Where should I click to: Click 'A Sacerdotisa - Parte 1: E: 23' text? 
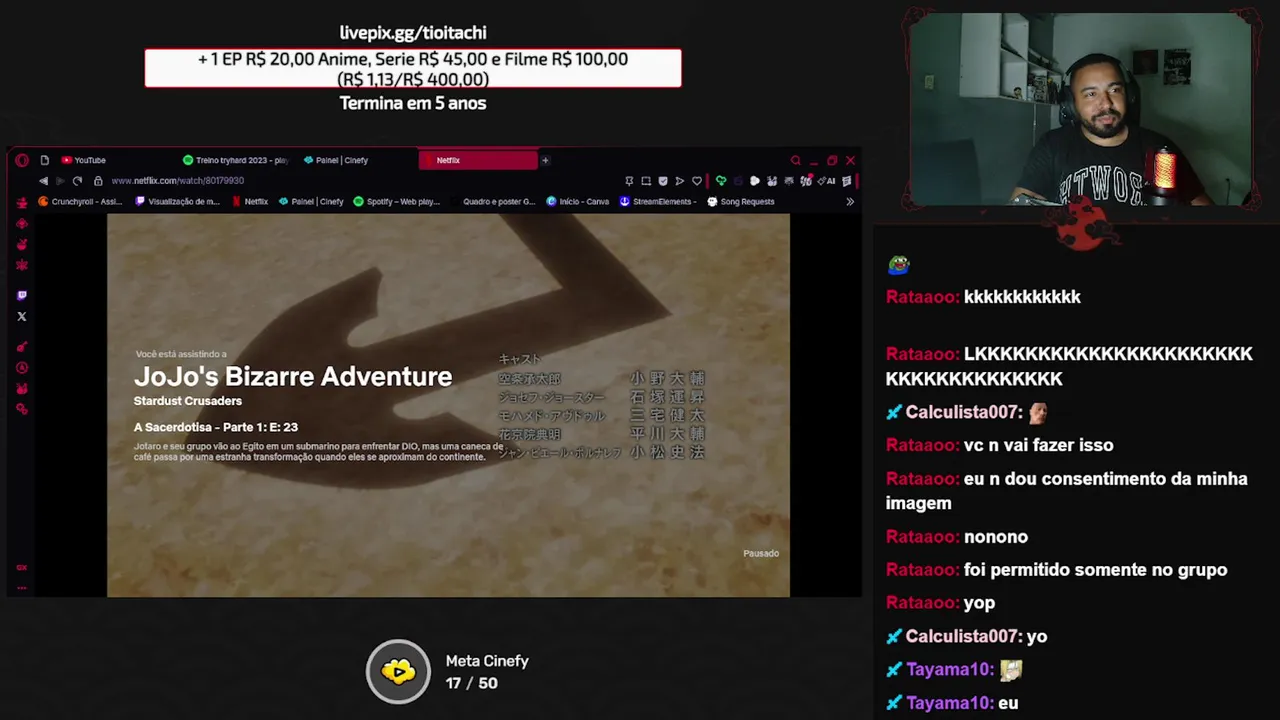click(216, 427)
